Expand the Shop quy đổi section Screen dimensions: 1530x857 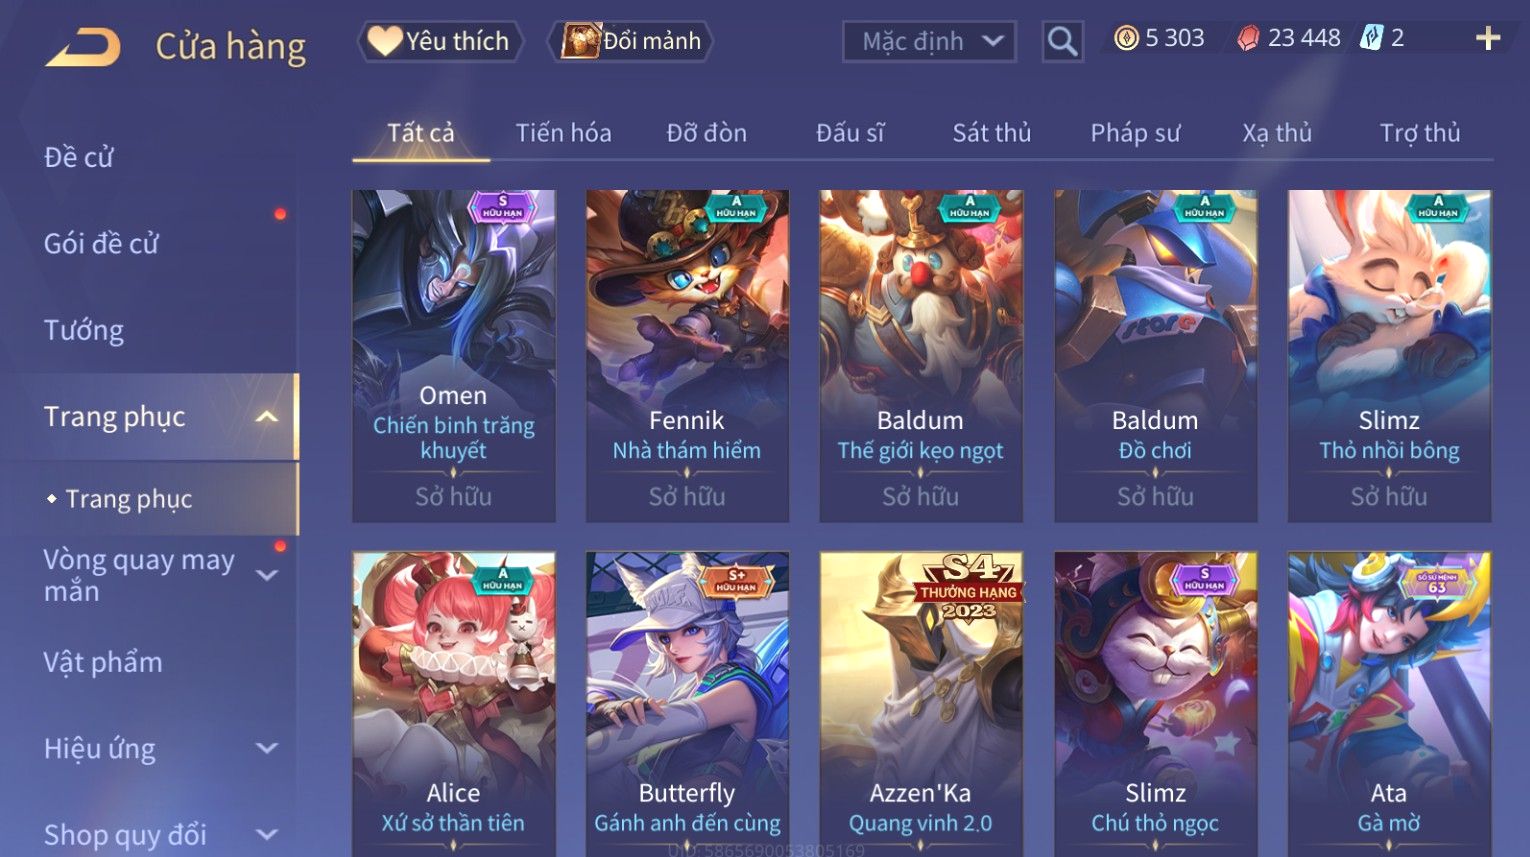(x=266, y=834)
